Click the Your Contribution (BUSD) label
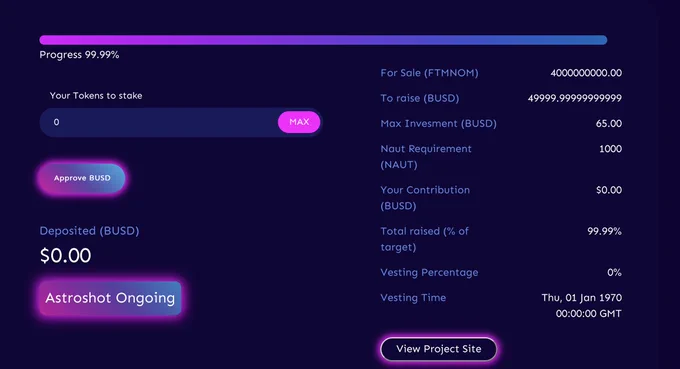680x369 pixels. (425, 198)
